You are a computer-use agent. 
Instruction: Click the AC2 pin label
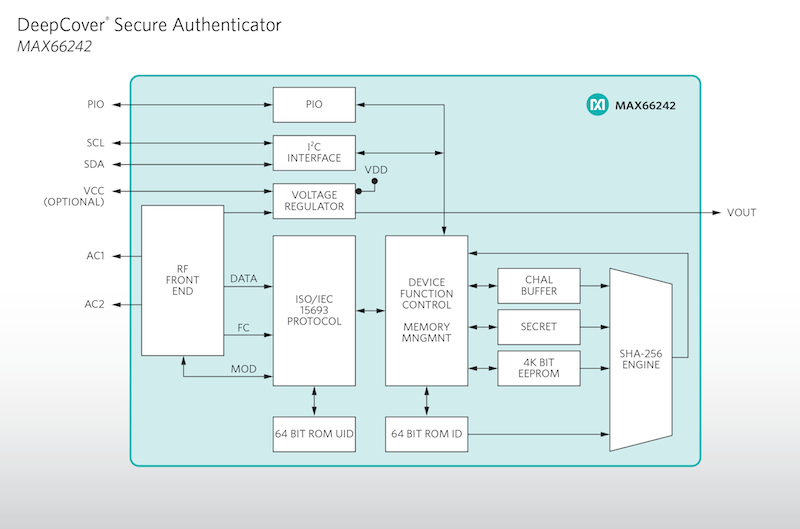94,304
